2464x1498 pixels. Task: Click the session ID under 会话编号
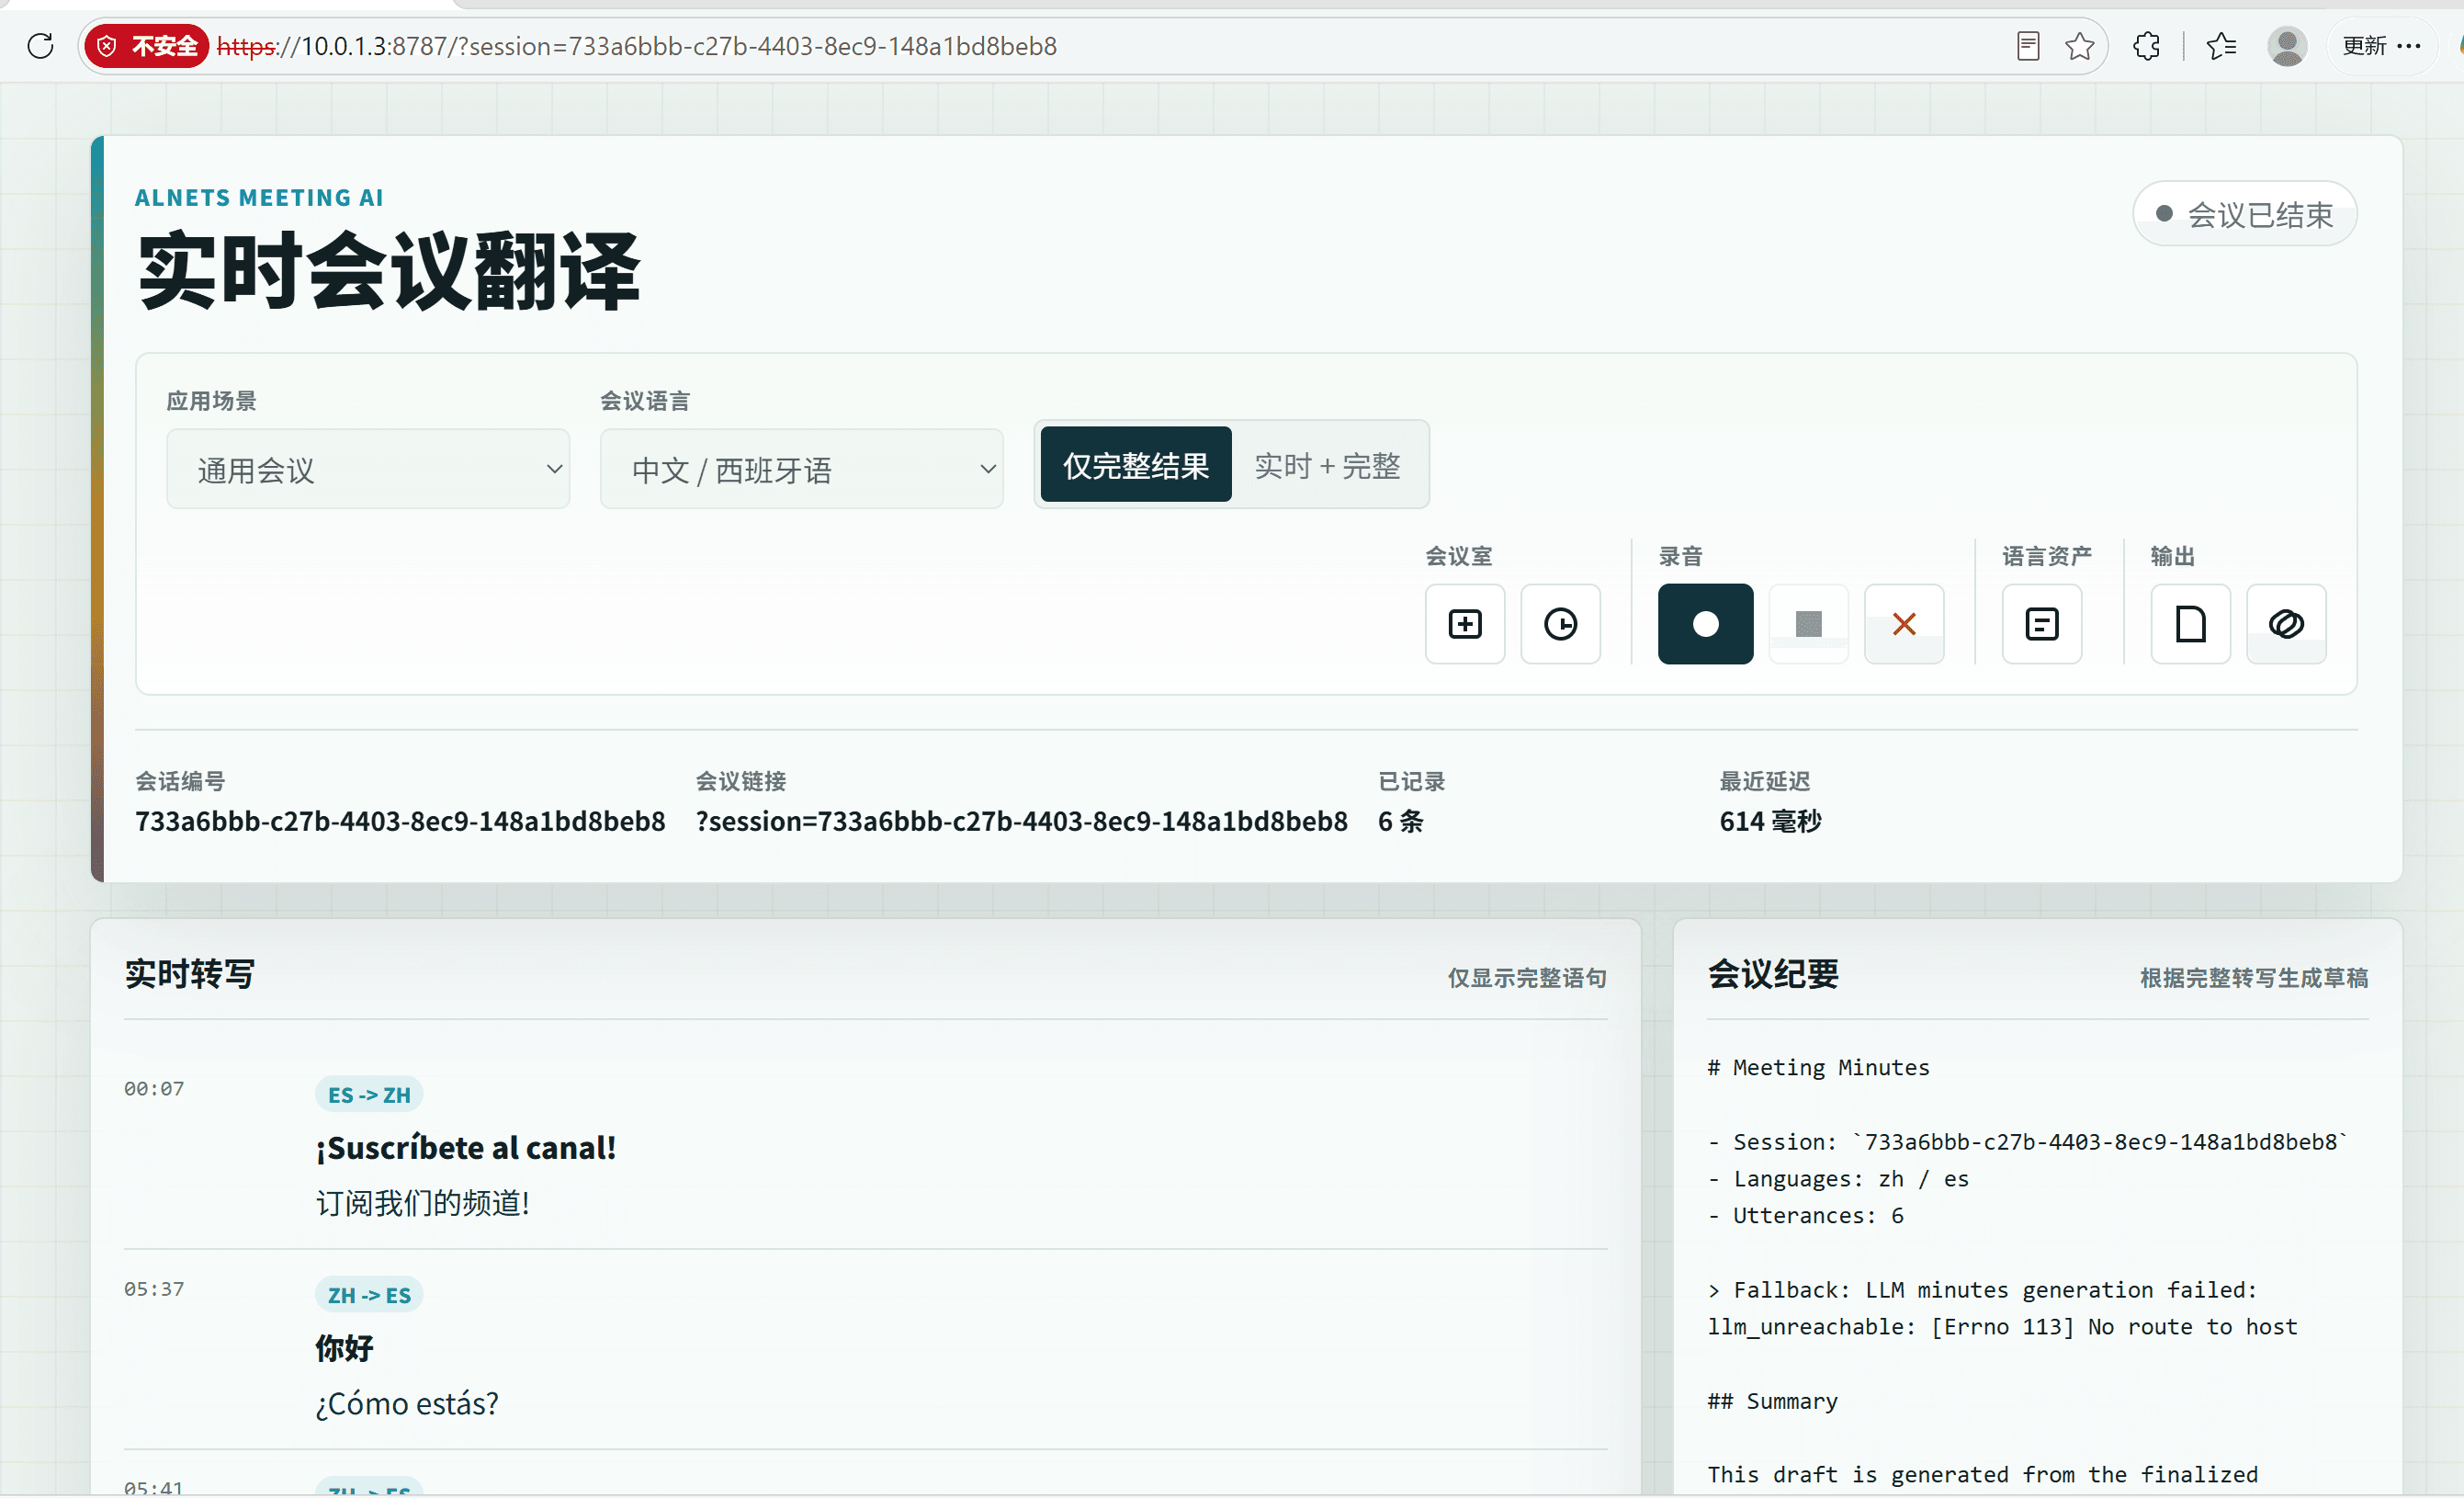click(400, 821)
